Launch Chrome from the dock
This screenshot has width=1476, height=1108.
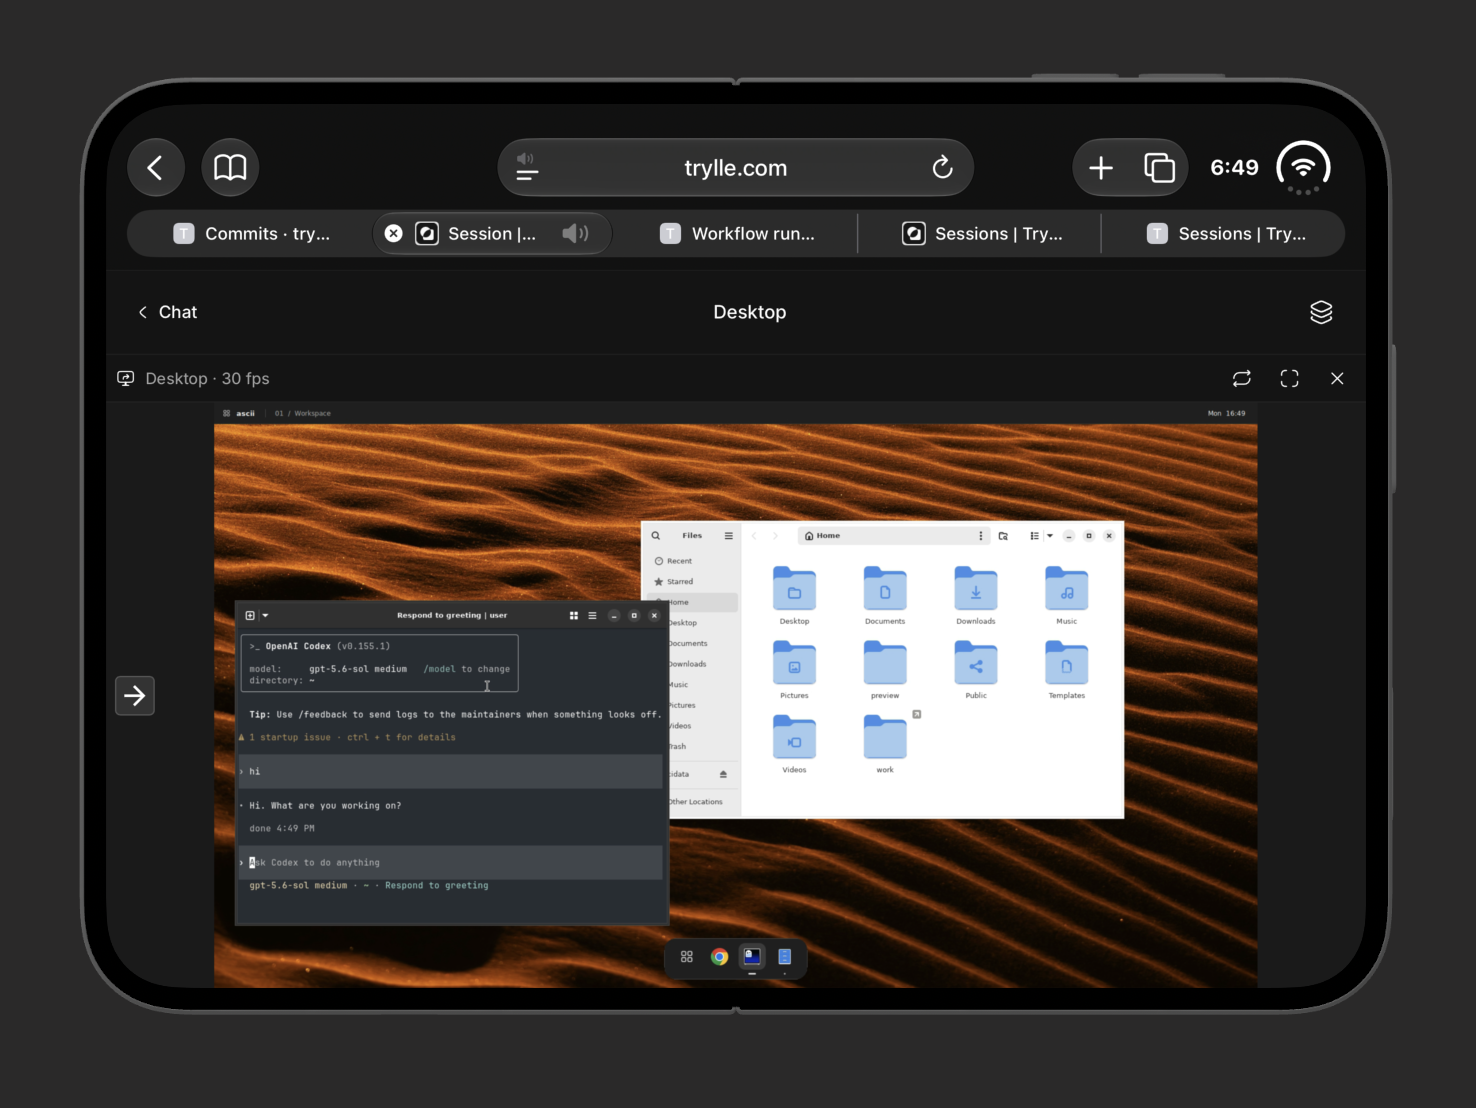click(x=719, y=957)
